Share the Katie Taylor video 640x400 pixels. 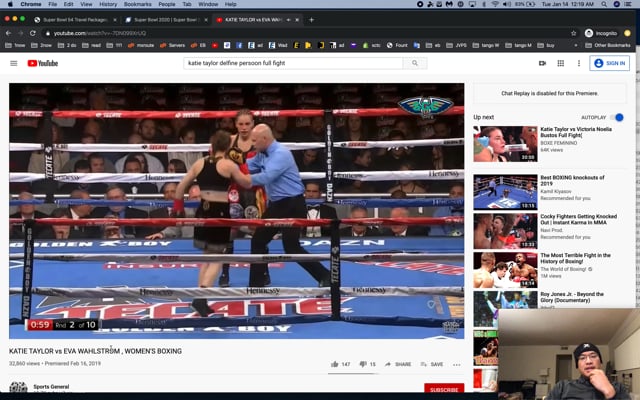point(398,364)
